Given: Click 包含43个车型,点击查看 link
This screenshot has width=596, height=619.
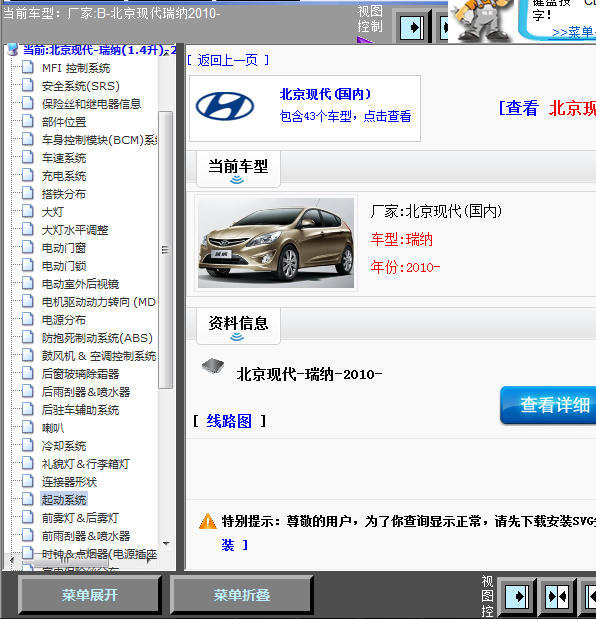Looking at the screenshot, I should point(346,116).
